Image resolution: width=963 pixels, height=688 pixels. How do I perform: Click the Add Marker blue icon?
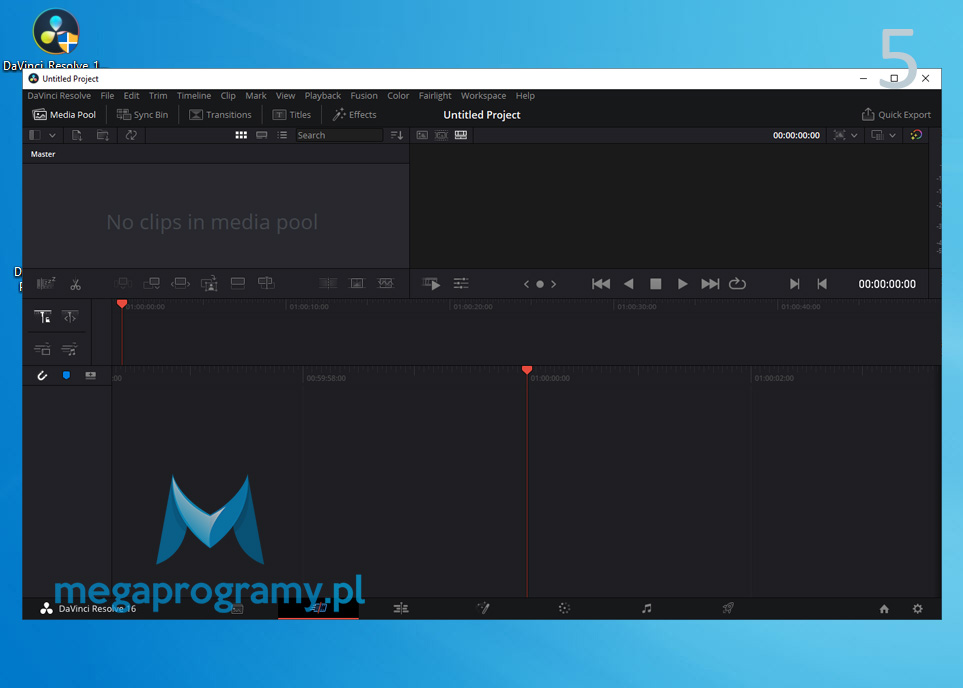pyautogui.click(x=66, y=375)
